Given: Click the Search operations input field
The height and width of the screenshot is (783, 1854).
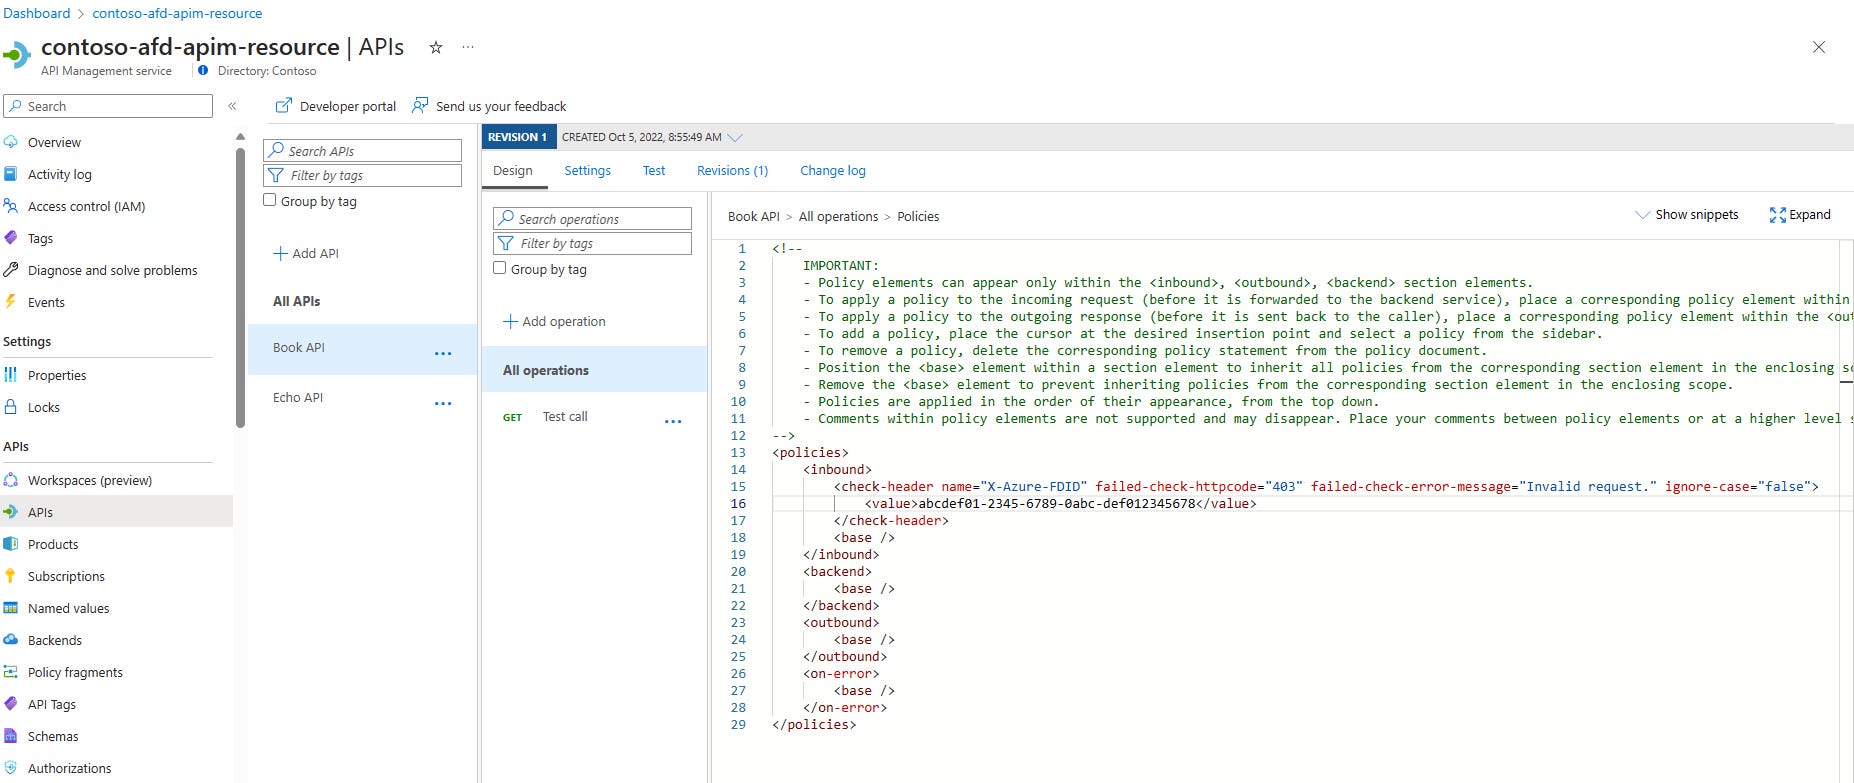Looking at the screenshot, I should coord(593,219).
